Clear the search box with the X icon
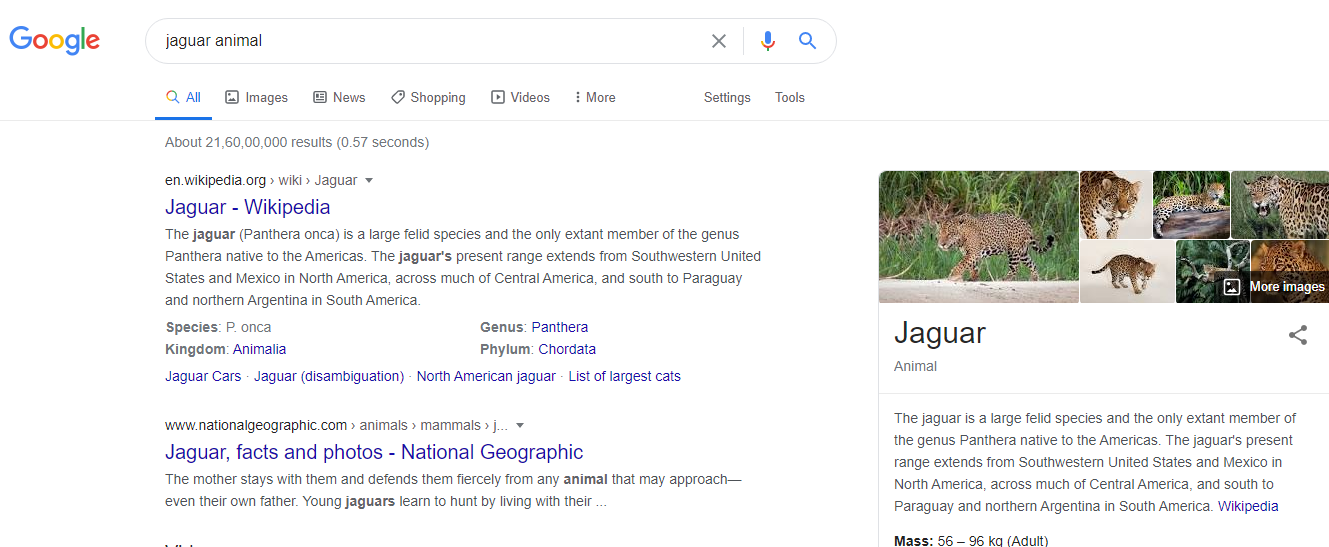The width and height of the screenshot is (1329, 547). (719, 41)
